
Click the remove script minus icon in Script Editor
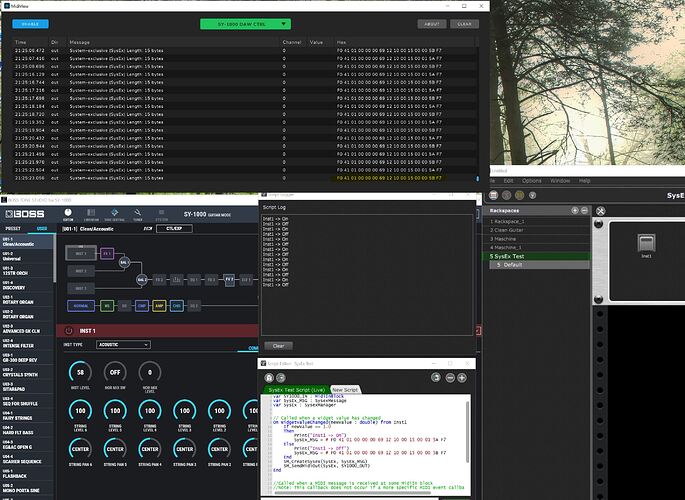pos(450,378)
